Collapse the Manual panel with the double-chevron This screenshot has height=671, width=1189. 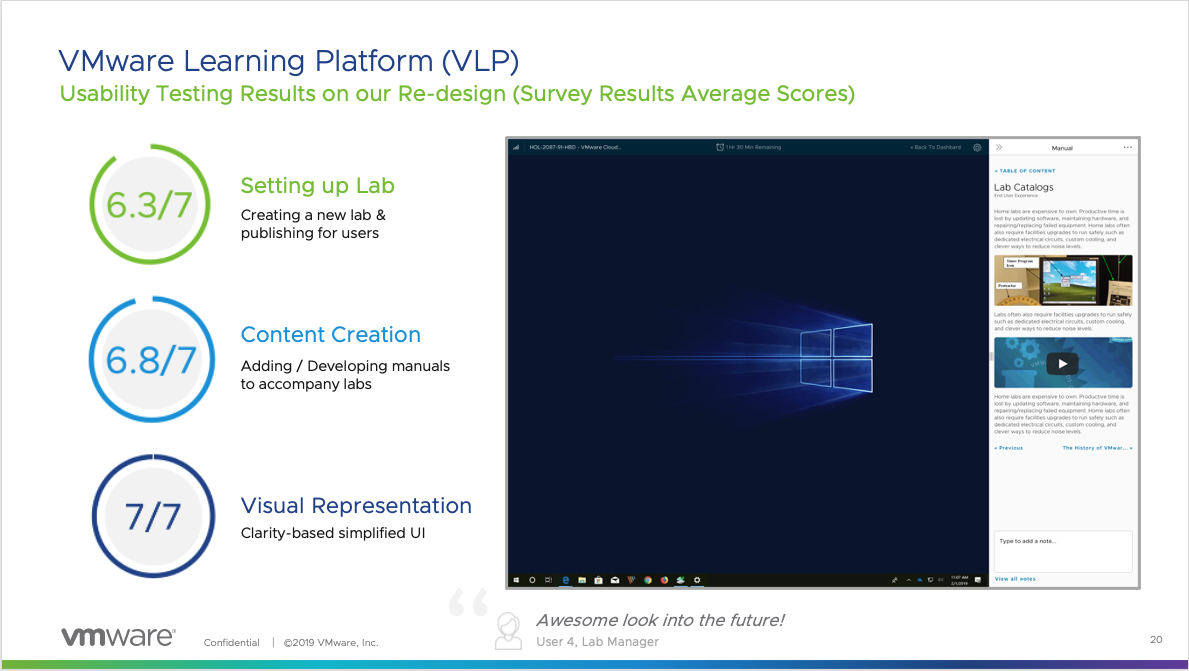(999, 147)
